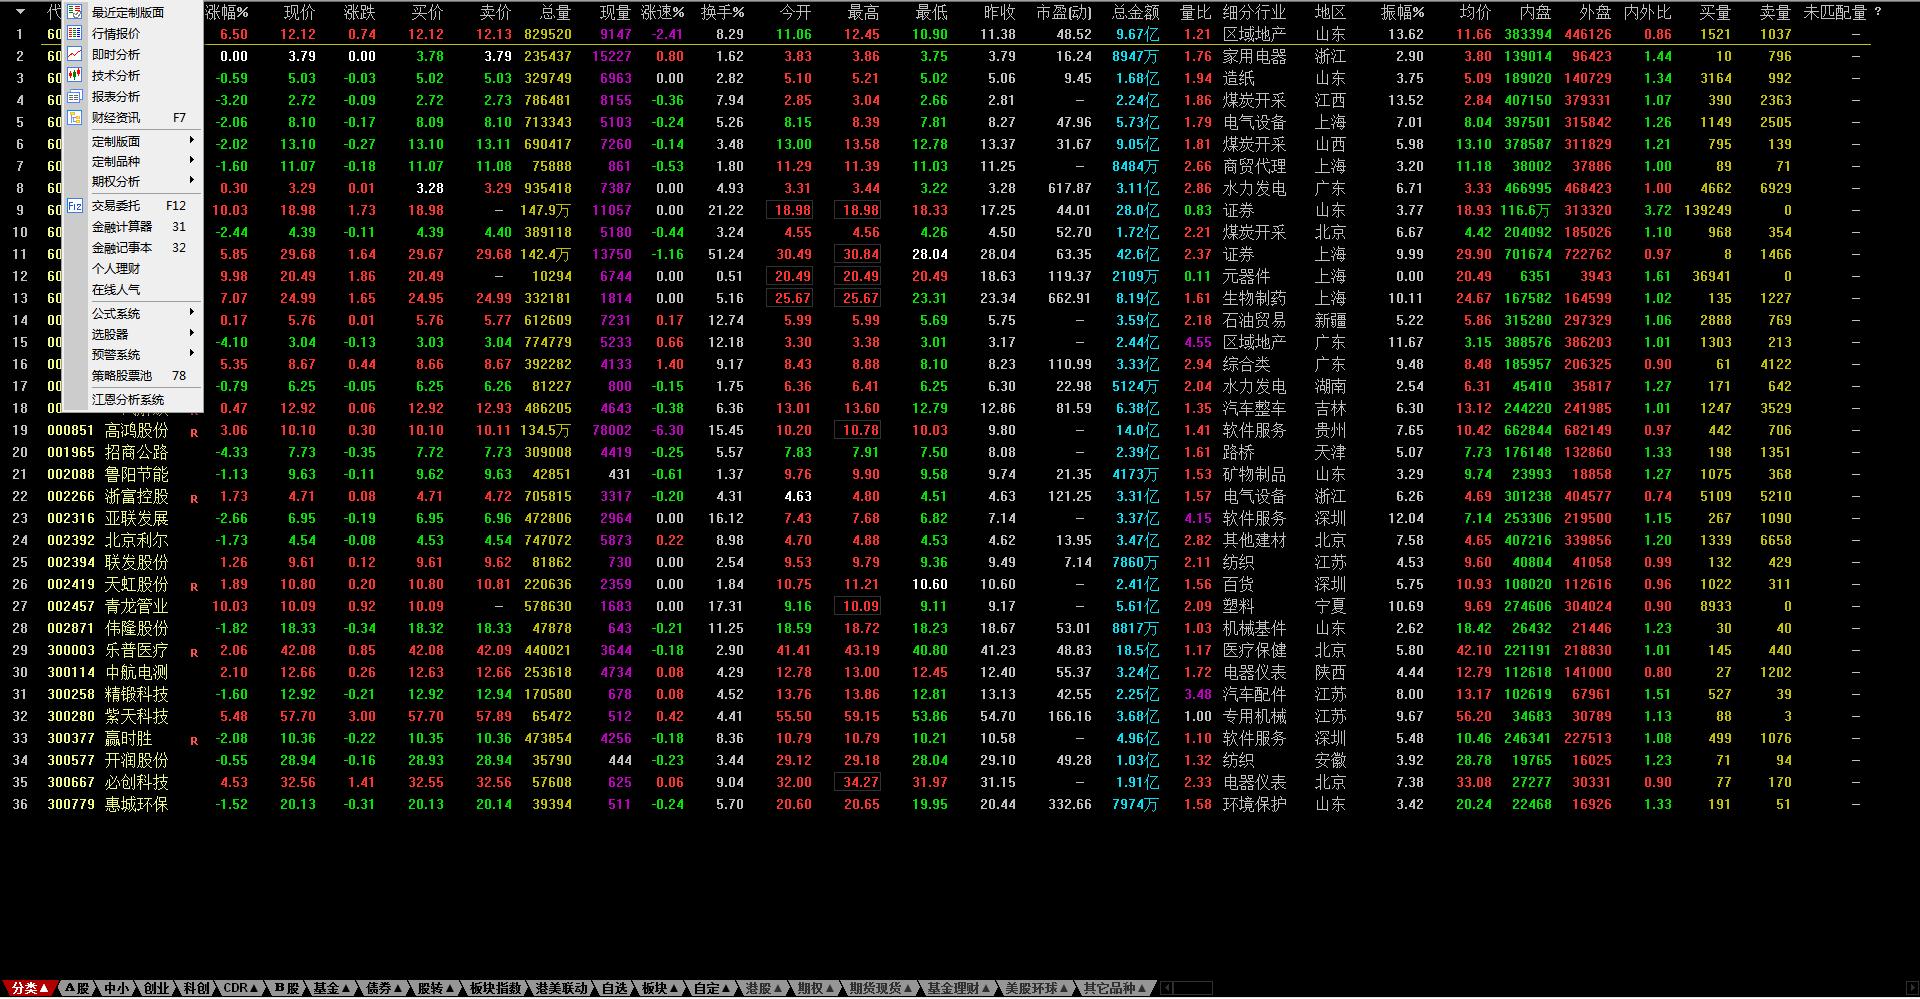Sort by the 总金额 column header
The image size is (1920, 999).
pyautogui.click(x=1135, y=12)
